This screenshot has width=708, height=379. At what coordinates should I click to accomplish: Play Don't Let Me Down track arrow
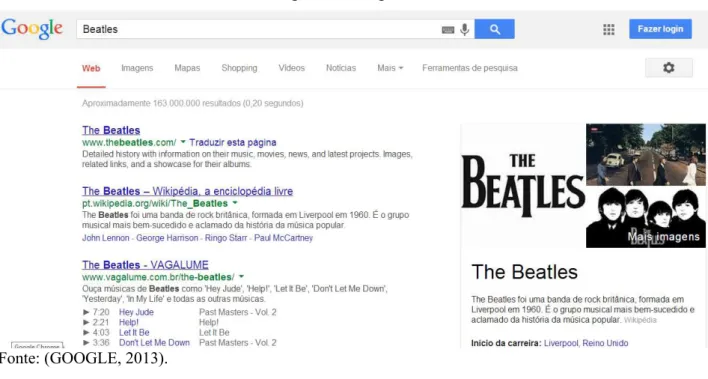click(x=86, y=342)
